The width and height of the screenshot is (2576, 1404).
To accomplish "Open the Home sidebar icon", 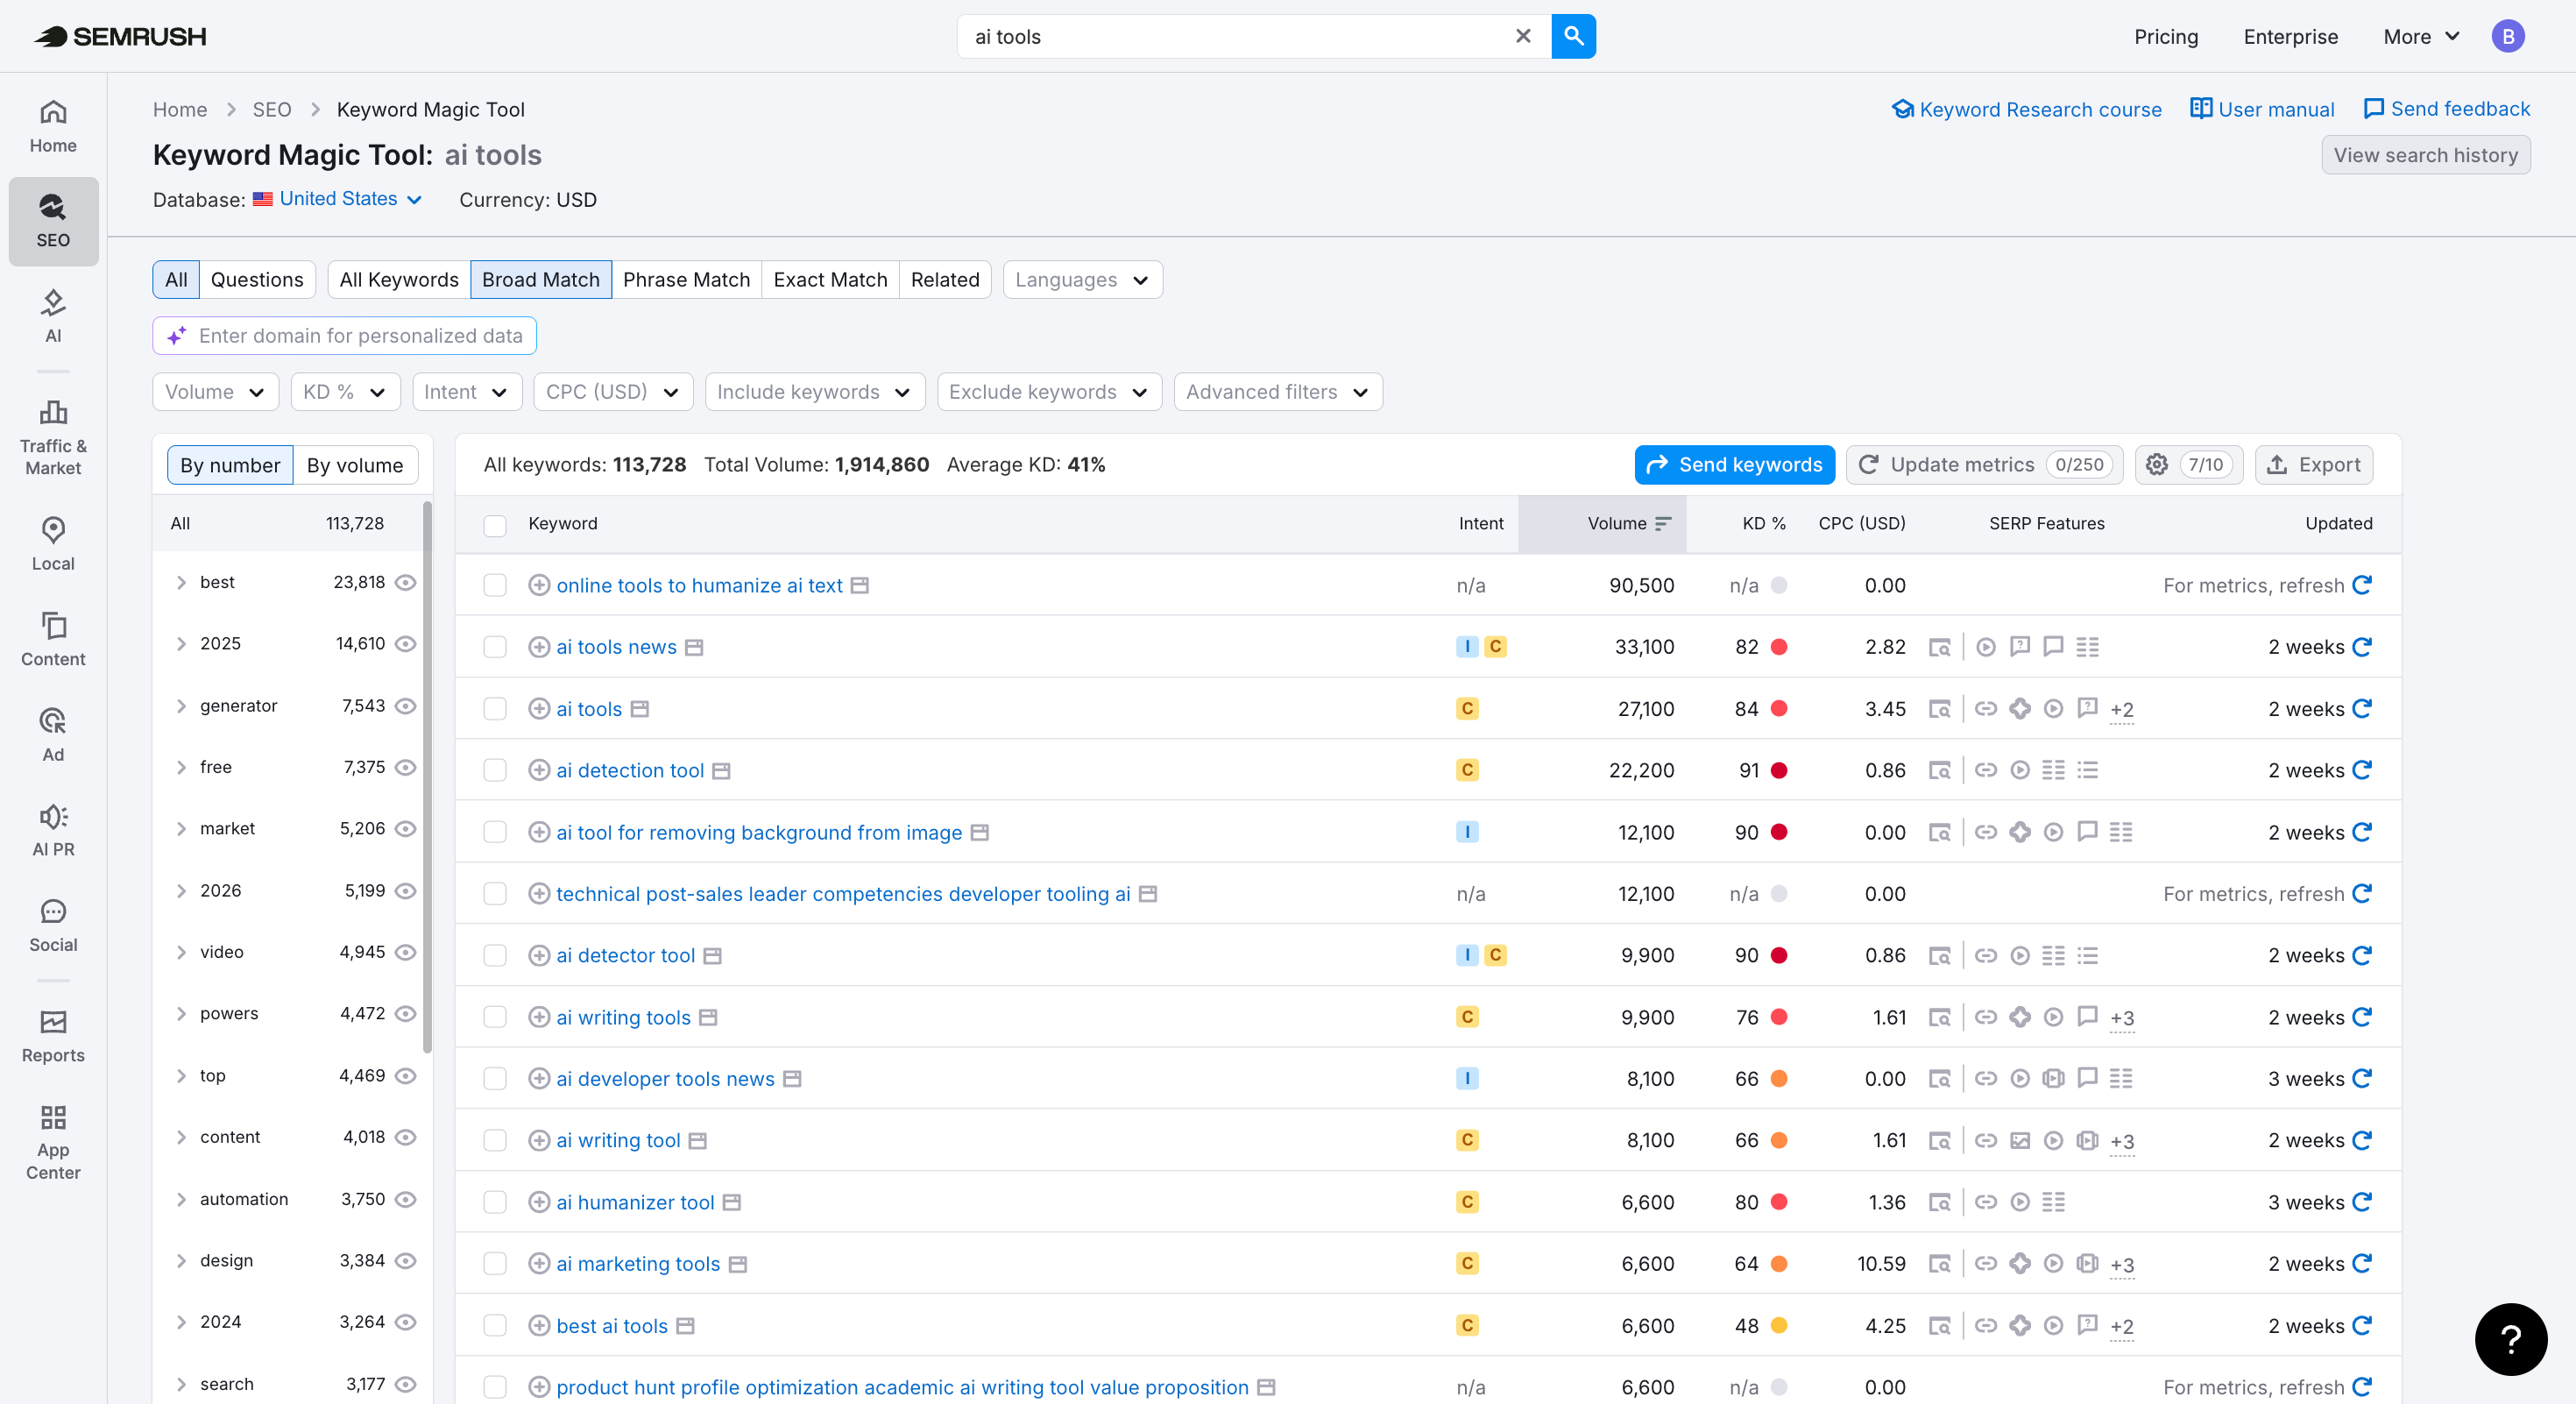I will pos(53,126).
